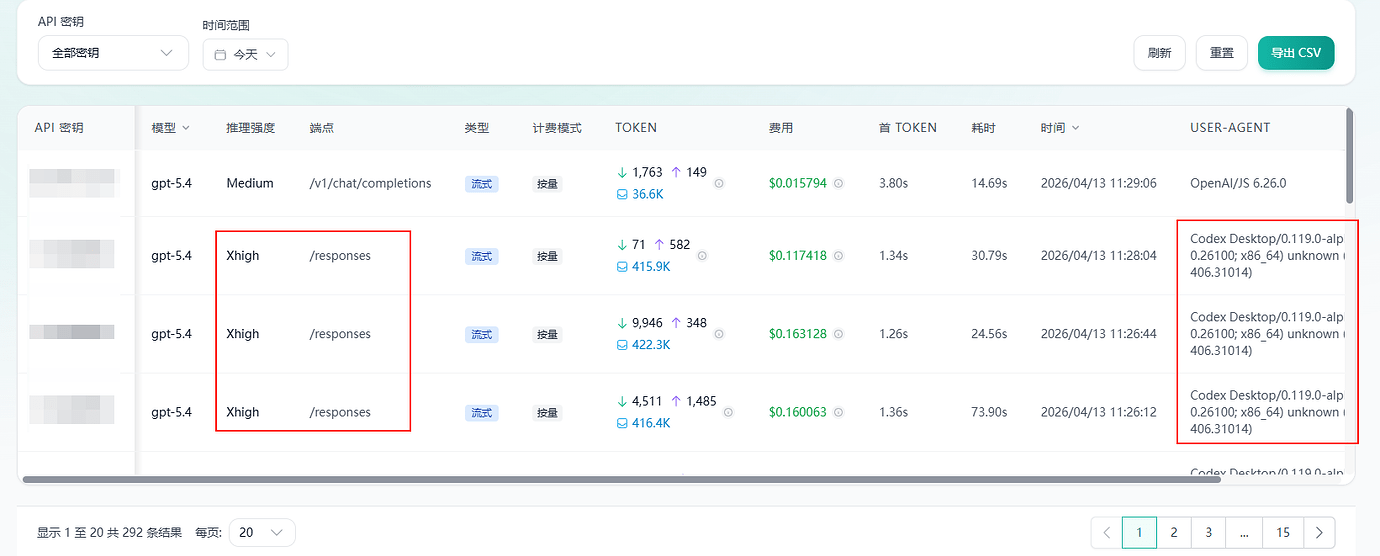Click the info icon beside the 415.9K cached tokens

tap(702, 256)
